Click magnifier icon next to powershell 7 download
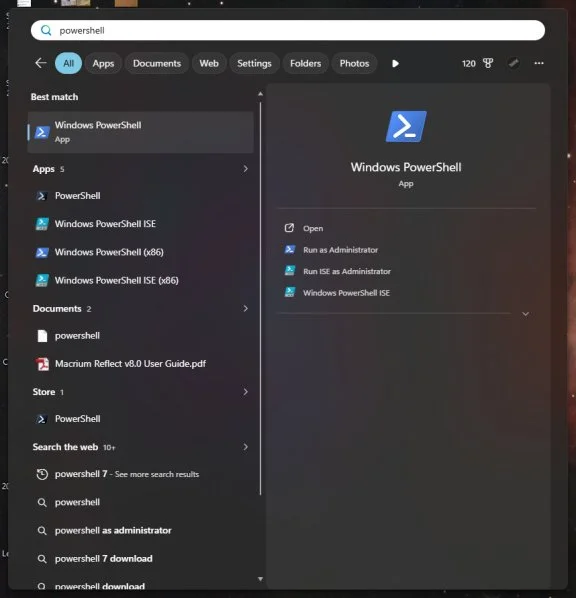The image size is (576, 598). [x=42, y=559]
